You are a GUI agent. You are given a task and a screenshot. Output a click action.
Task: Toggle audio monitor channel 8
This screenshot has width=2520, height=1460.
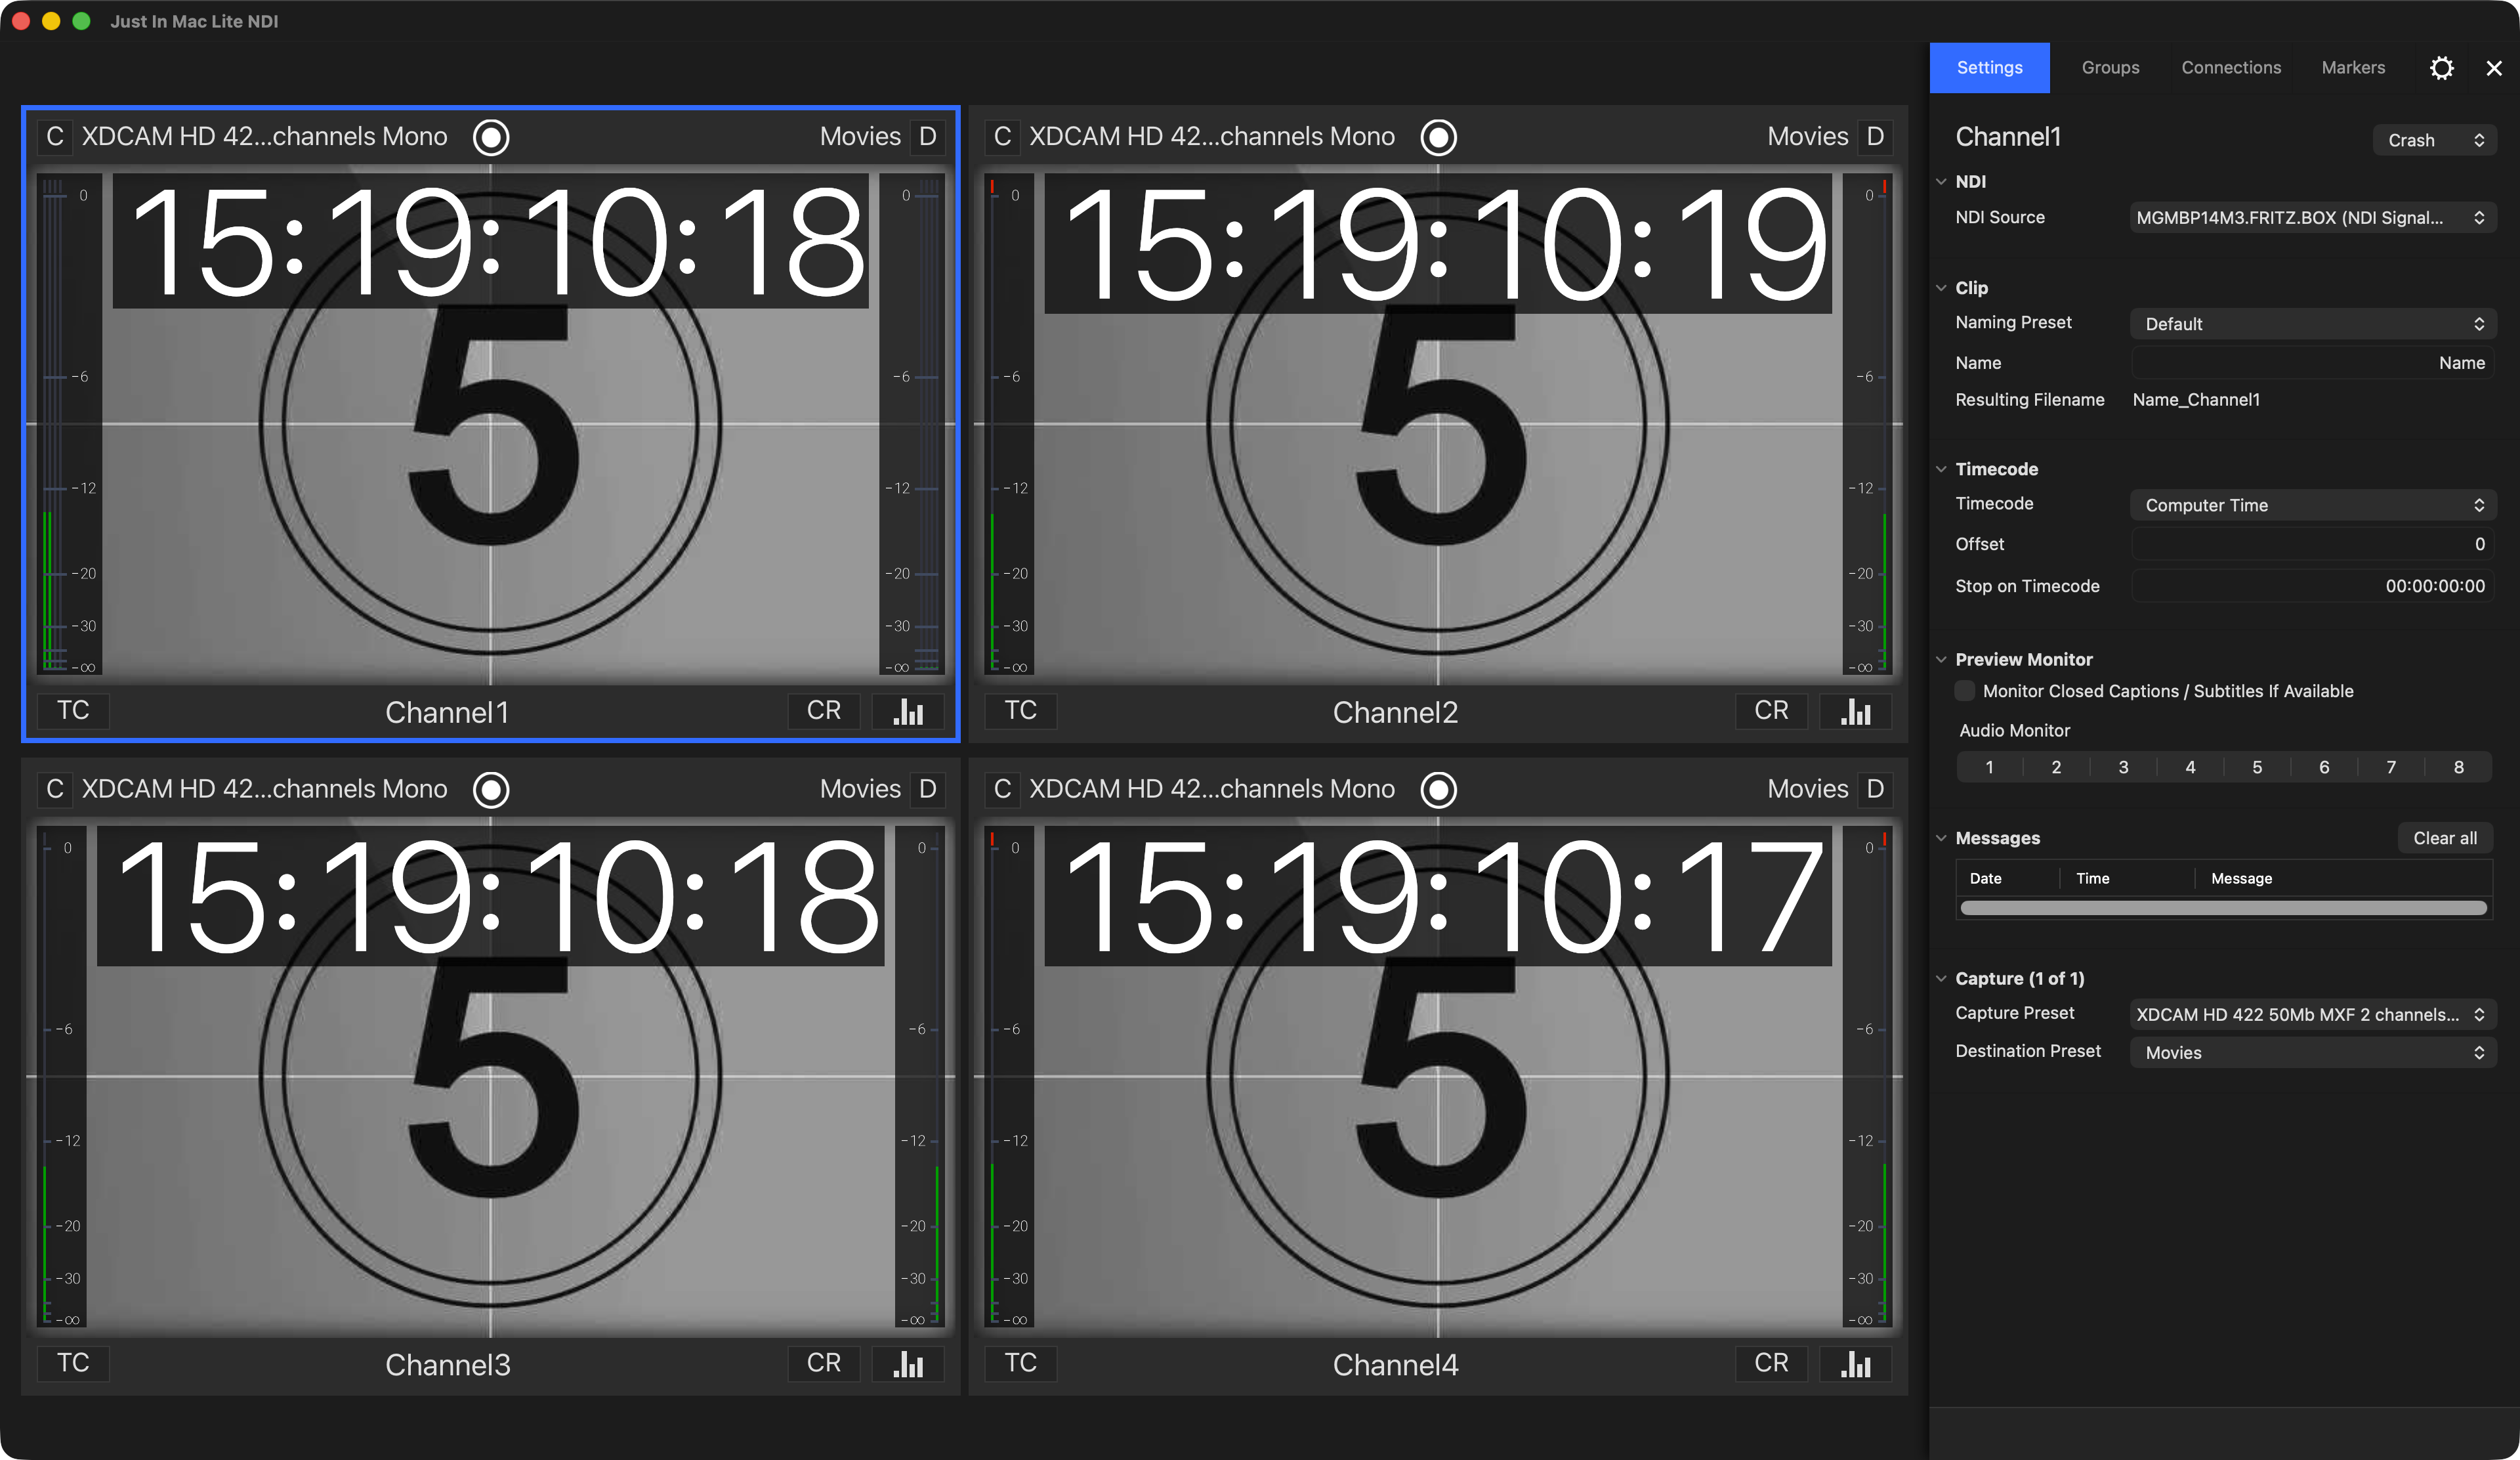(x=2458, y=768)
